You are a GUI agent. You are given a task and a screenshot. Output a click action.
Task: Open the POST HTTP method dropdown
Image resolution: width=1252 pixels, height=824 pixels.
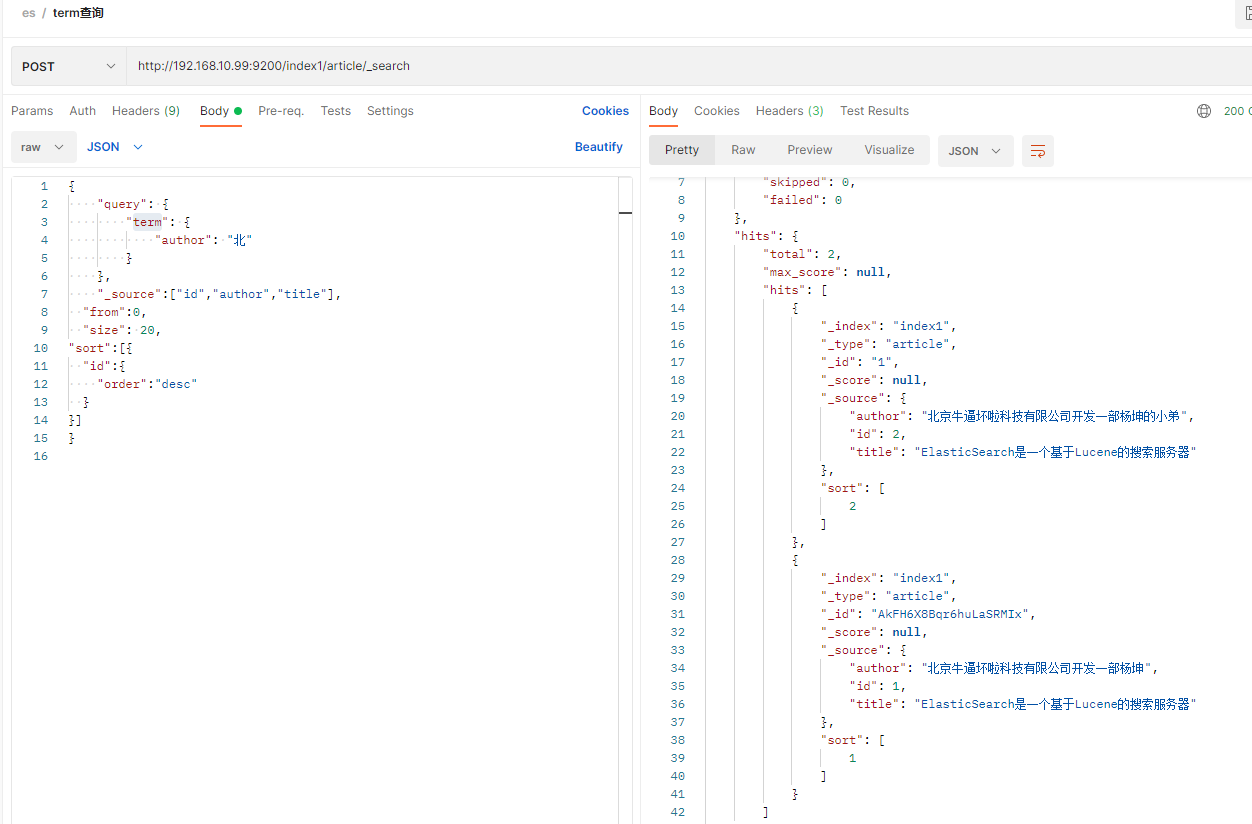tap(68, 66)
